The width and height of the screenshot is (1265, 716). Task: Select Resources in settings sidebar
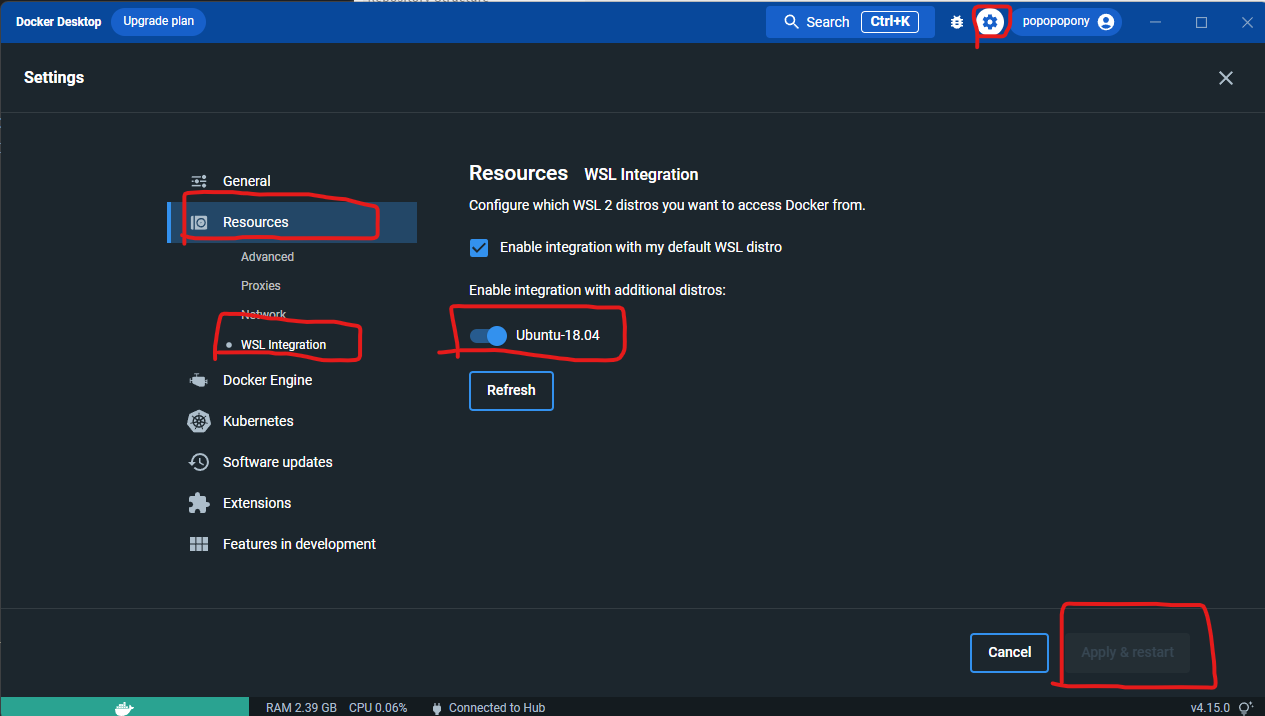(292, 222)
